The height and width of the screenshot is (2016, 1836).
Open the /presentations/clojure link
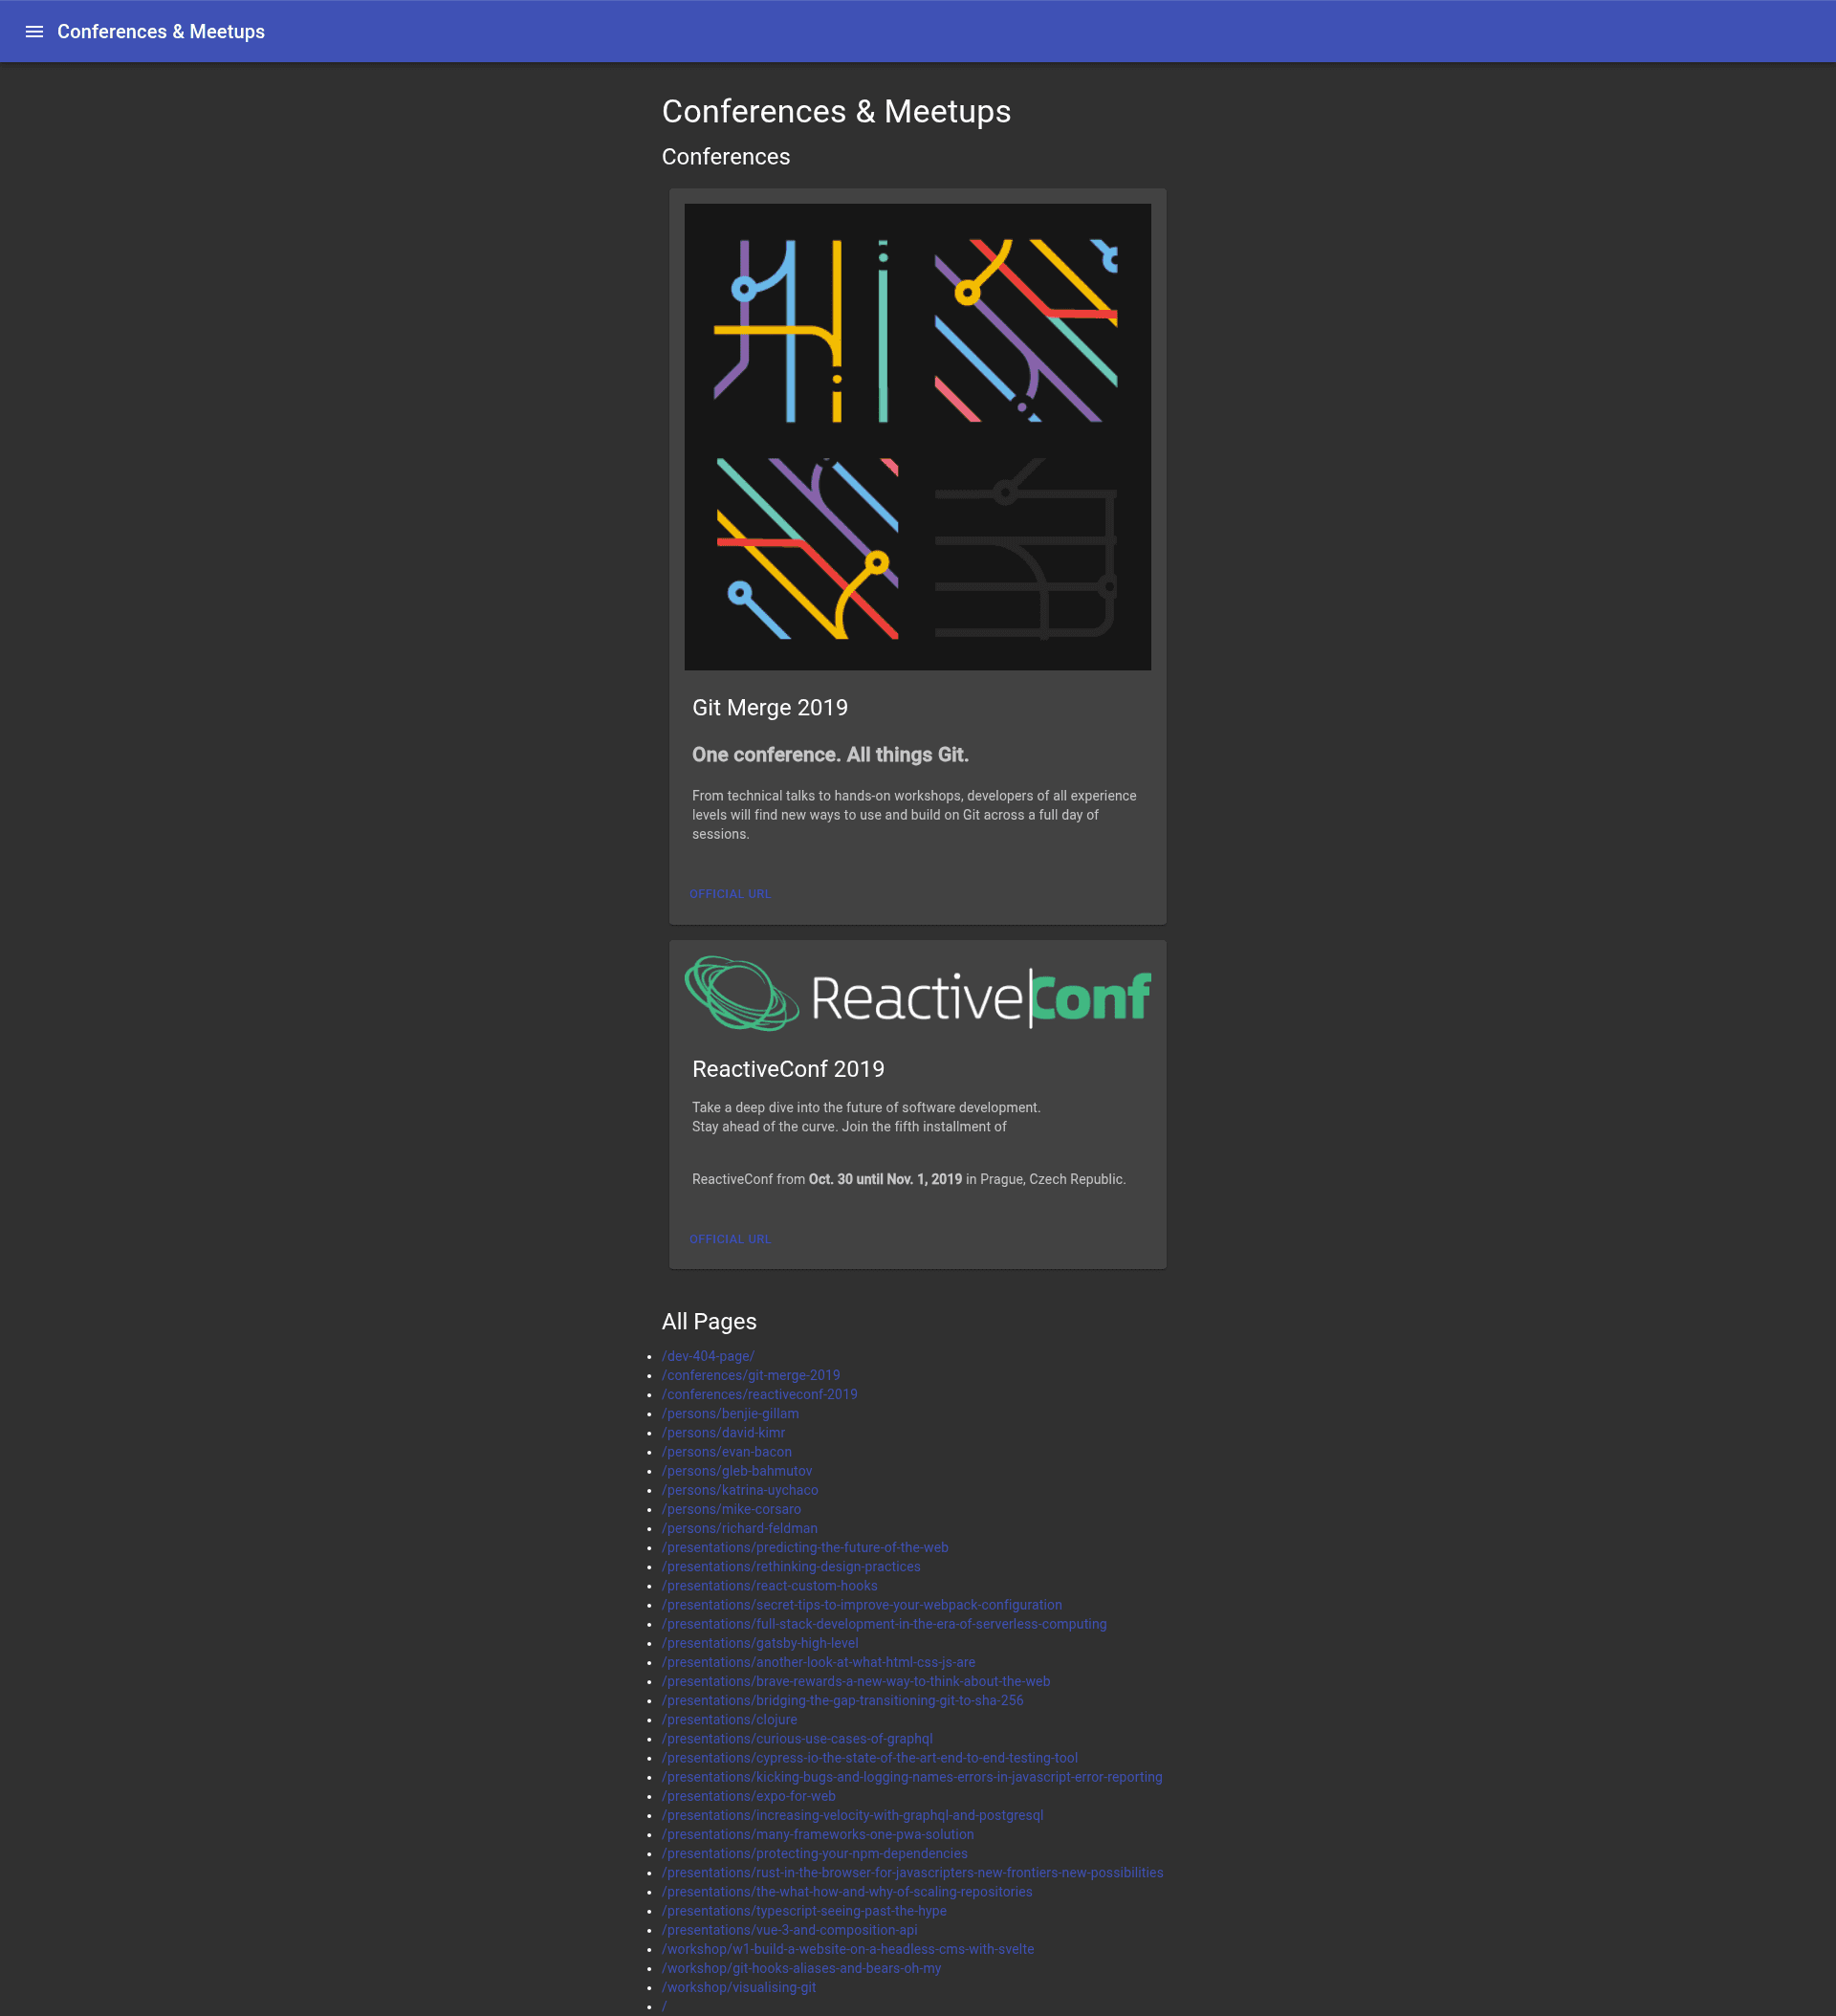click(730, 1720)
